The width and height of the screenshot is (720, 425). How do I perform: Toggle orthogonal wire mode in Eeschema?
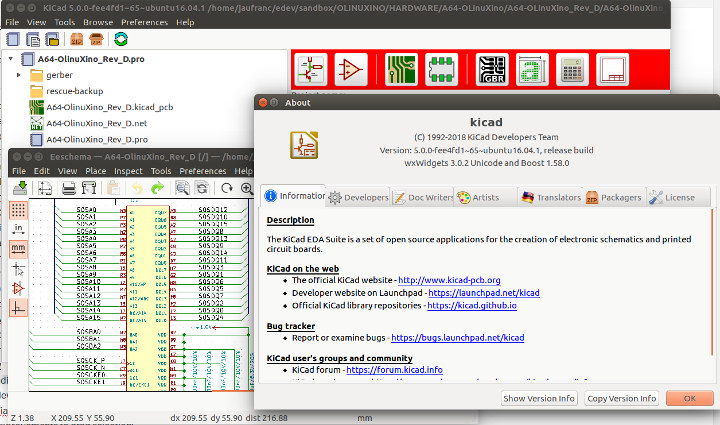click(x=18, y=308)
